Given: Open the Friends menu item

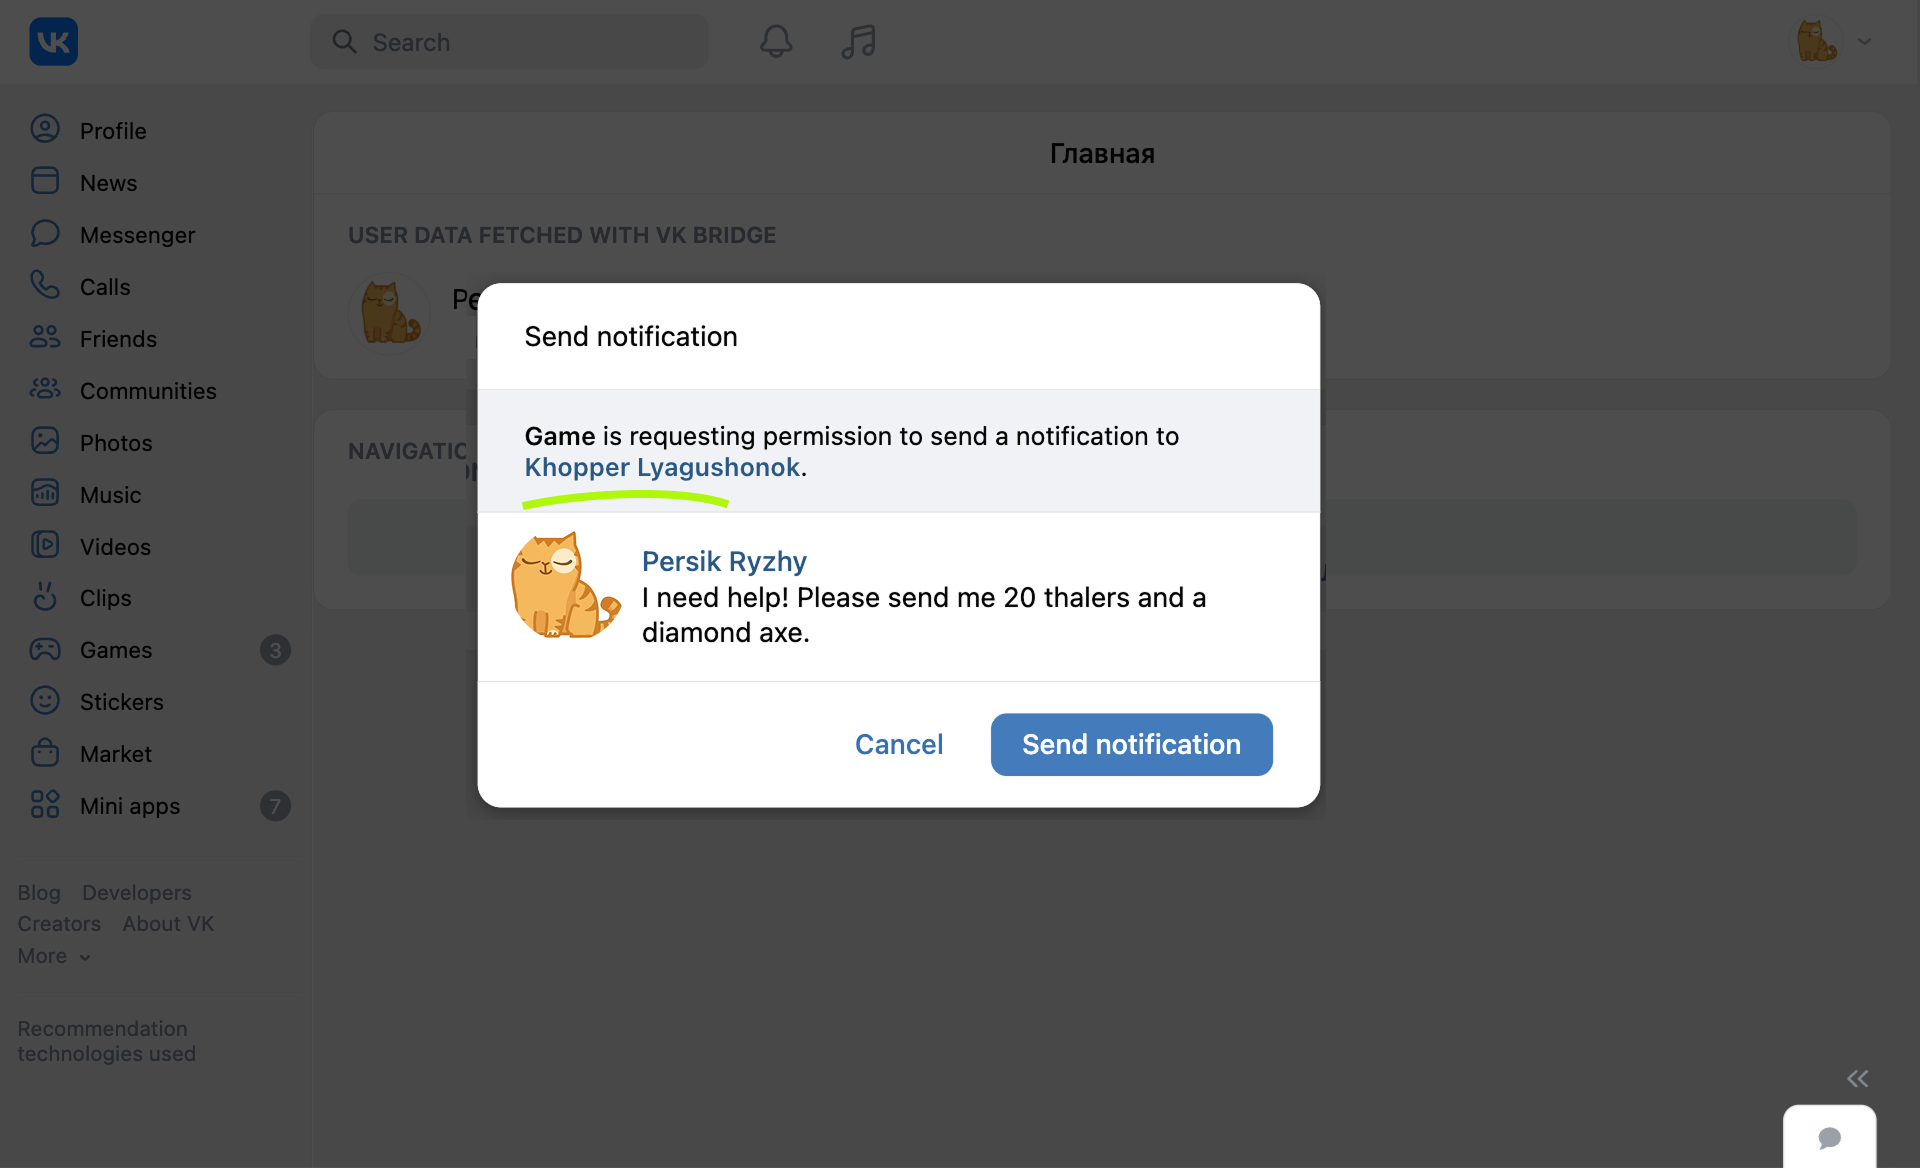Looking at the screenshot, I should (x=118, y=339).
